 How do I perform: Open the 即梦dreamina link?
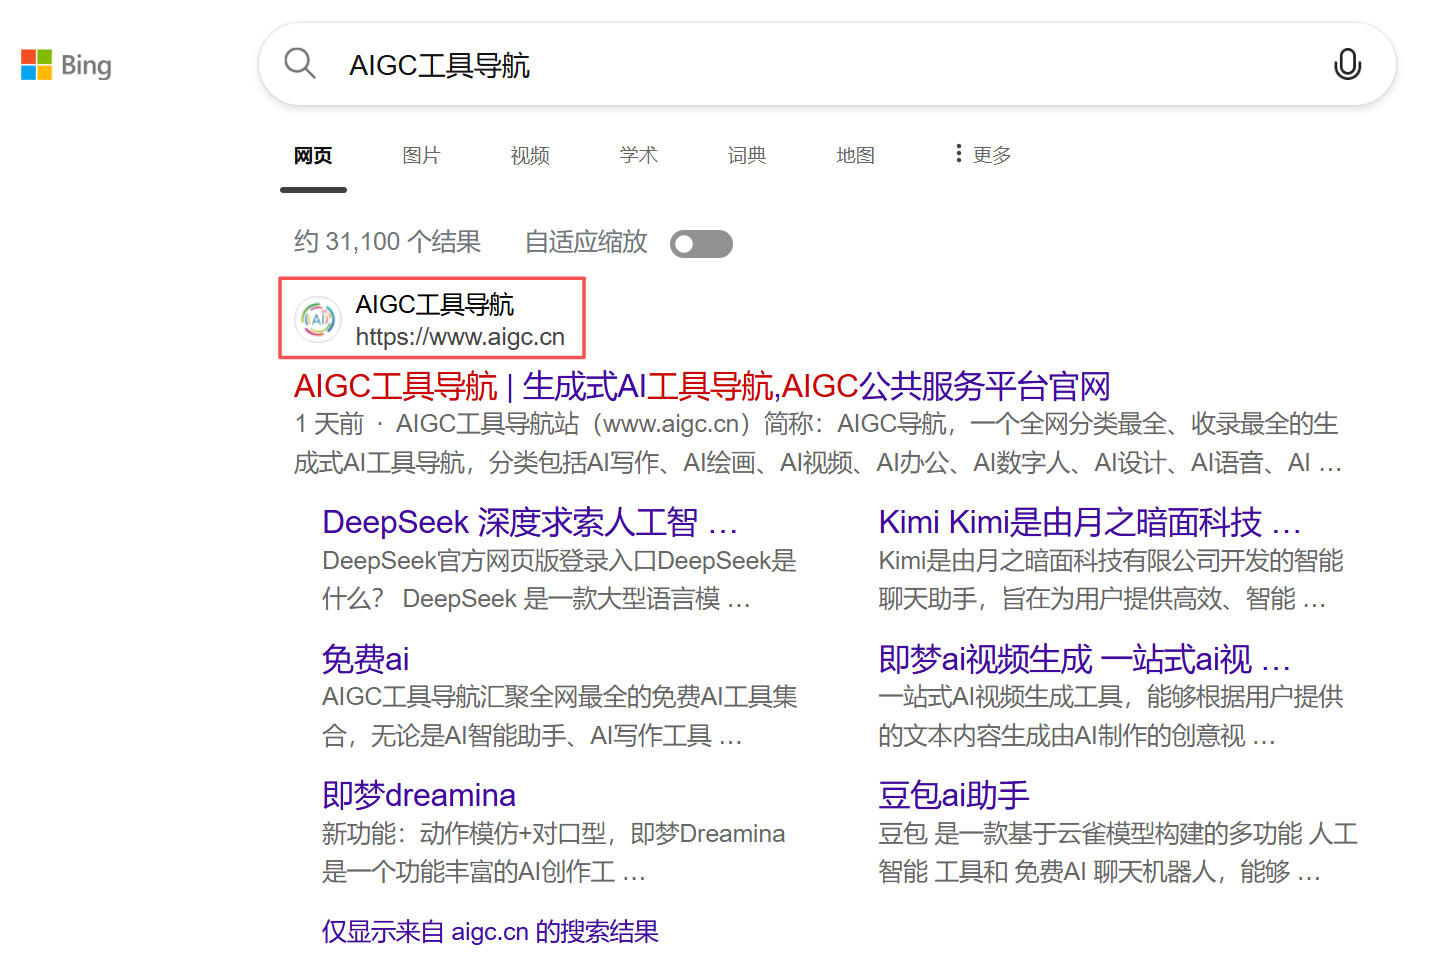[418, 795]
